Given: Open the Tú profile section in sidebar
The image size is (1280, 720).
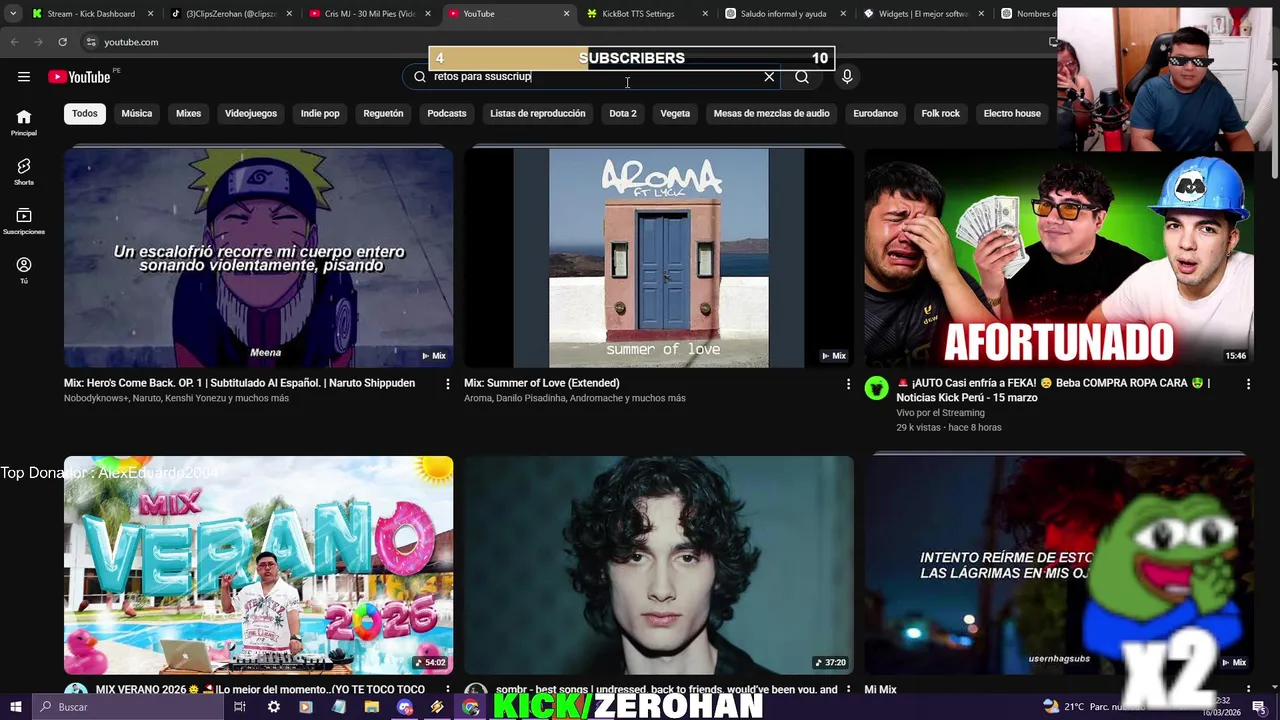Looking at the screenshot, I should pos(24,270).
